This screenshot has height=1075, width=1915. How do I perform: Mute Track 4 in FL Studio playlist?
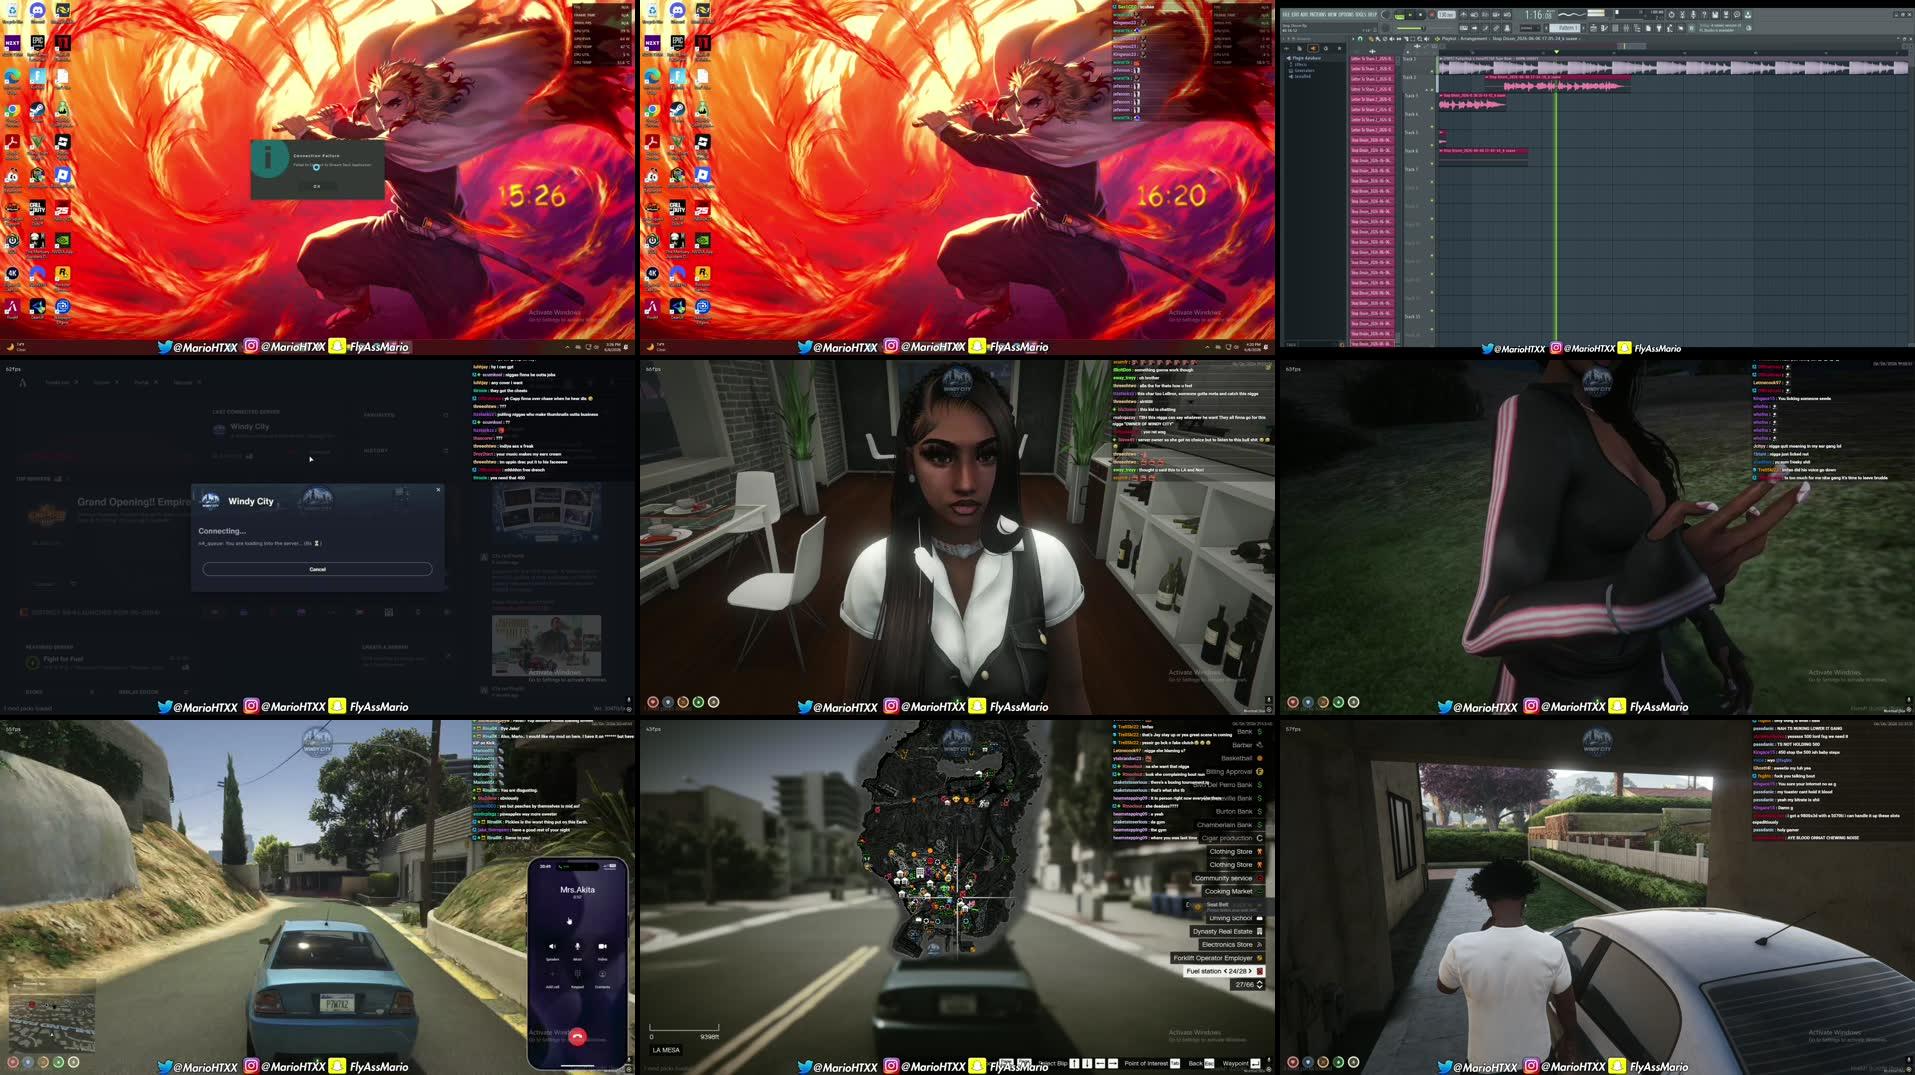[1432, 126]
